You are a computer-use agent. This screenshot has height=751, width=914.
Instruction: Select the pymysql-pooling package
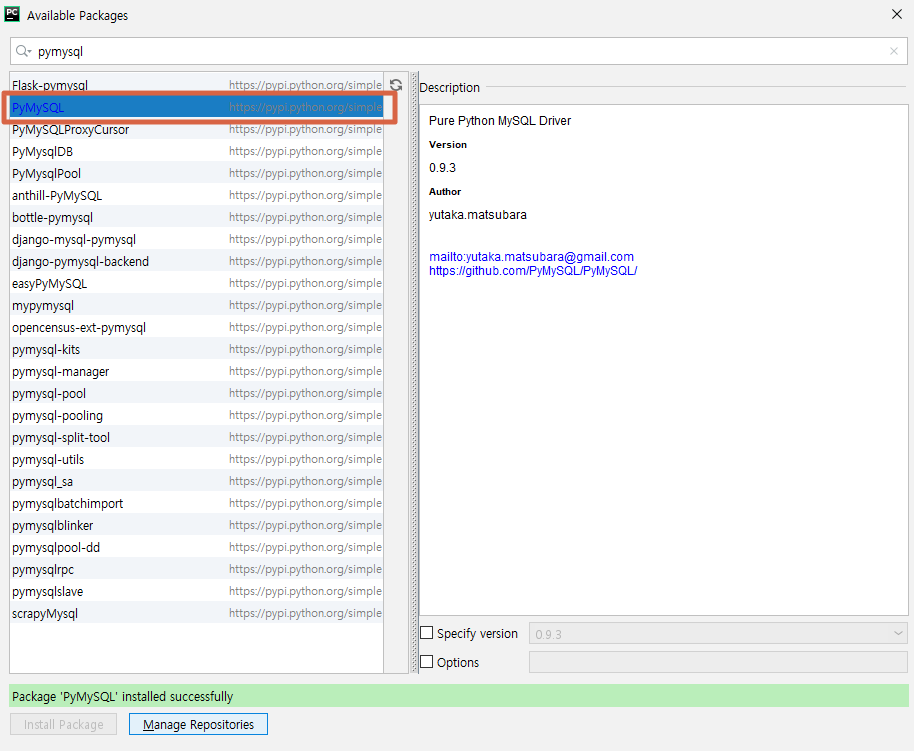(196, 416)
